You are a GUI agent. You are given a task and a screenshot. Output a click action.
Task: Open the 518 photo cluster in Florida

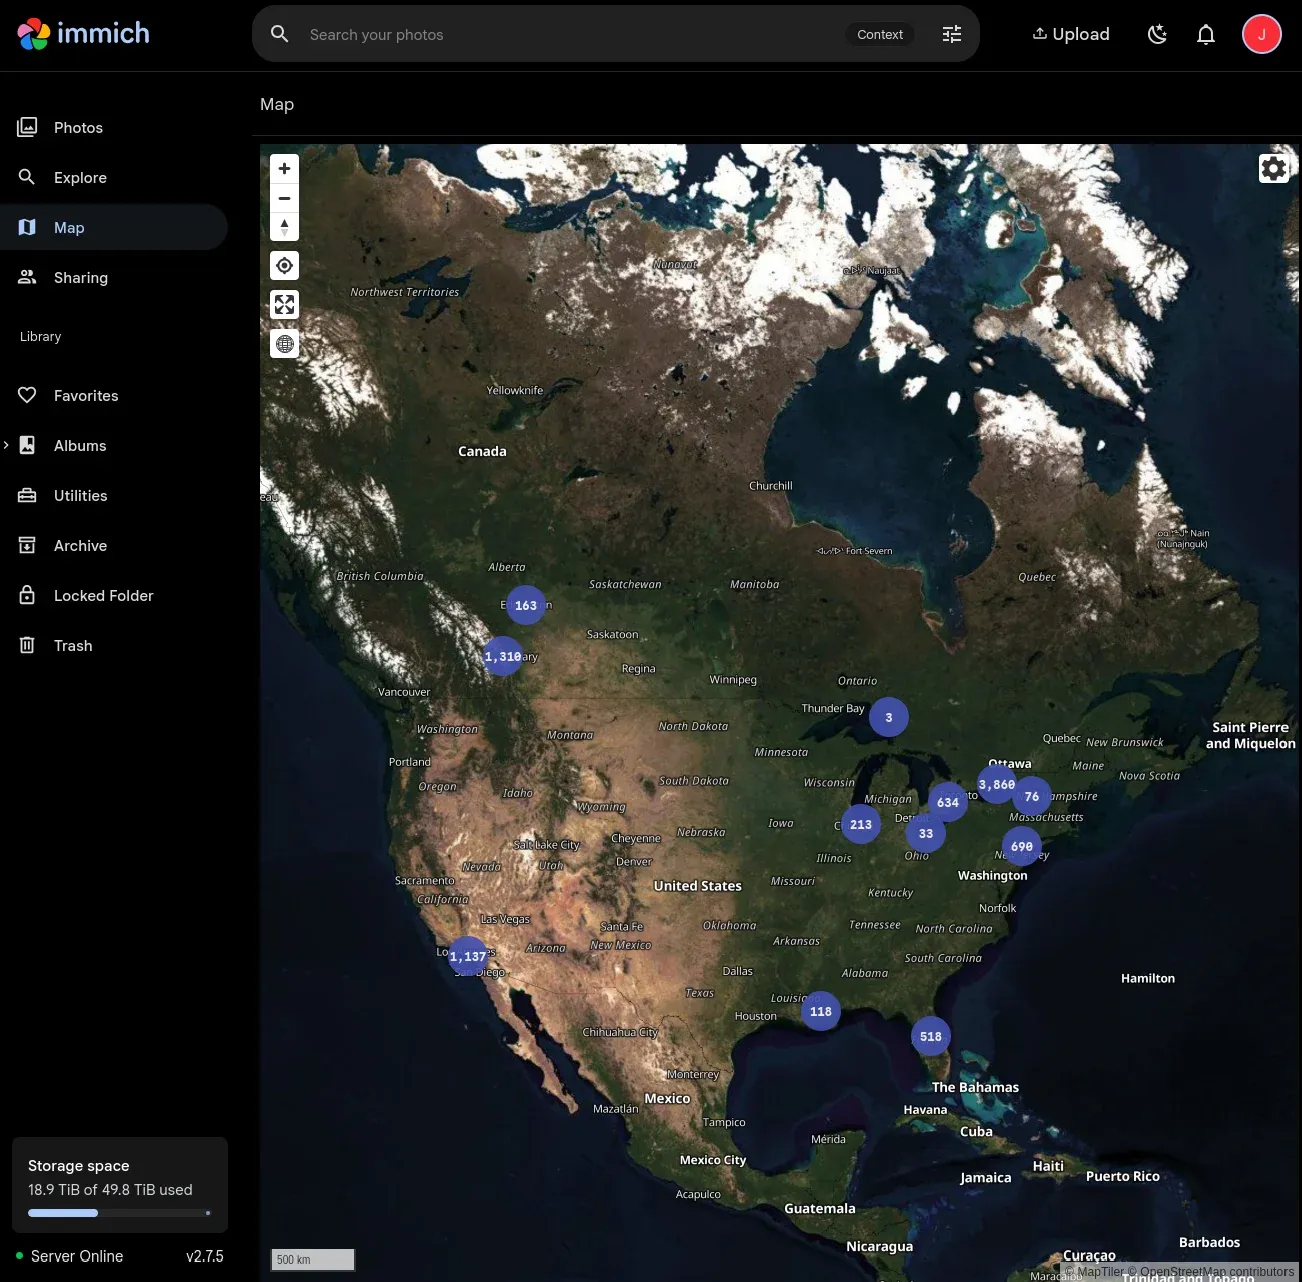point(931,1036)
